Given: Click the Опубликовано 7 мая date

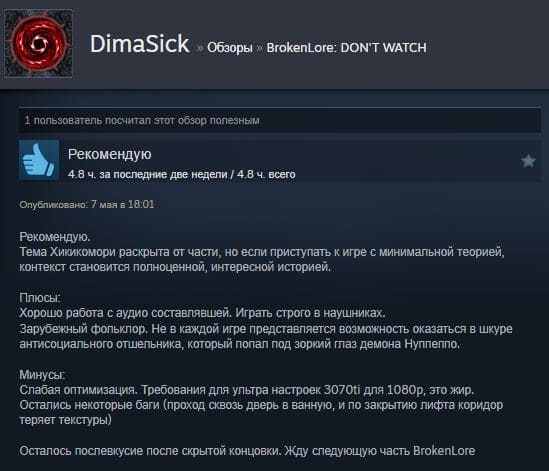Looking at the screenshot, I should 87,205.
